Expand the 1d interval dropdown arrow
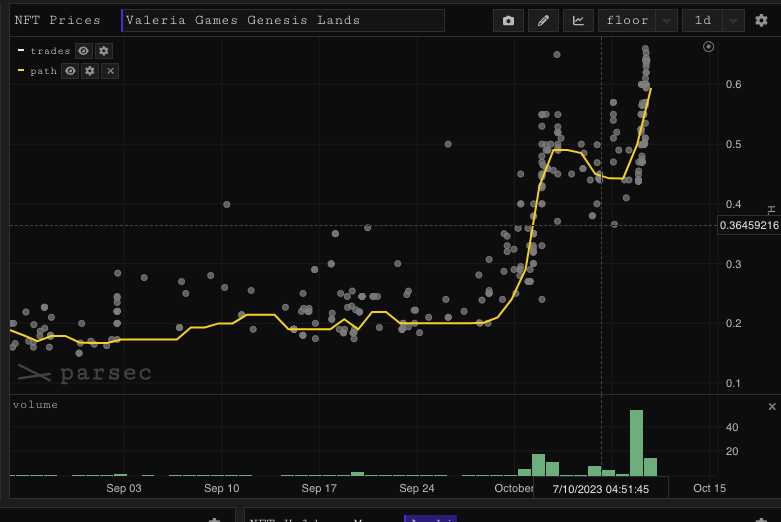 [x=733, y=21]
